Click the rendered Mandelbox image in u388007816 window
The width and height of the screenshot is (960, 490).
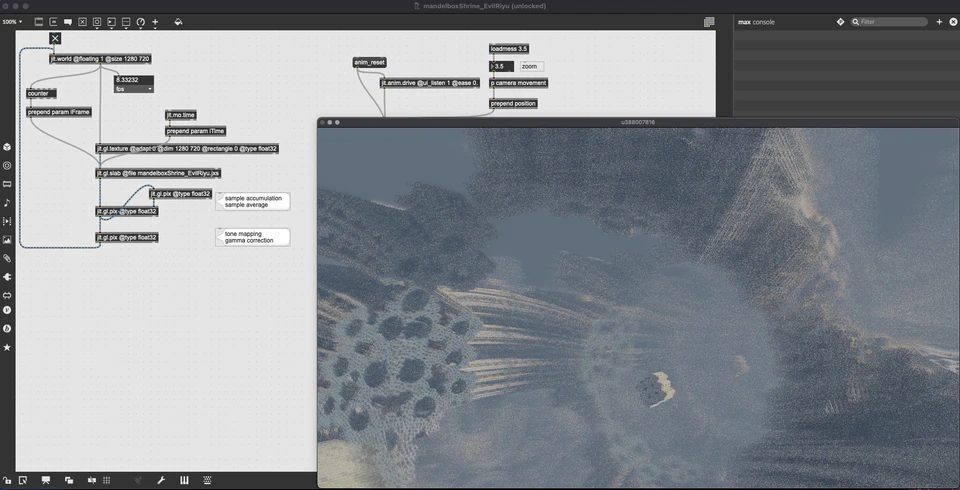click(x=638, y=307)
